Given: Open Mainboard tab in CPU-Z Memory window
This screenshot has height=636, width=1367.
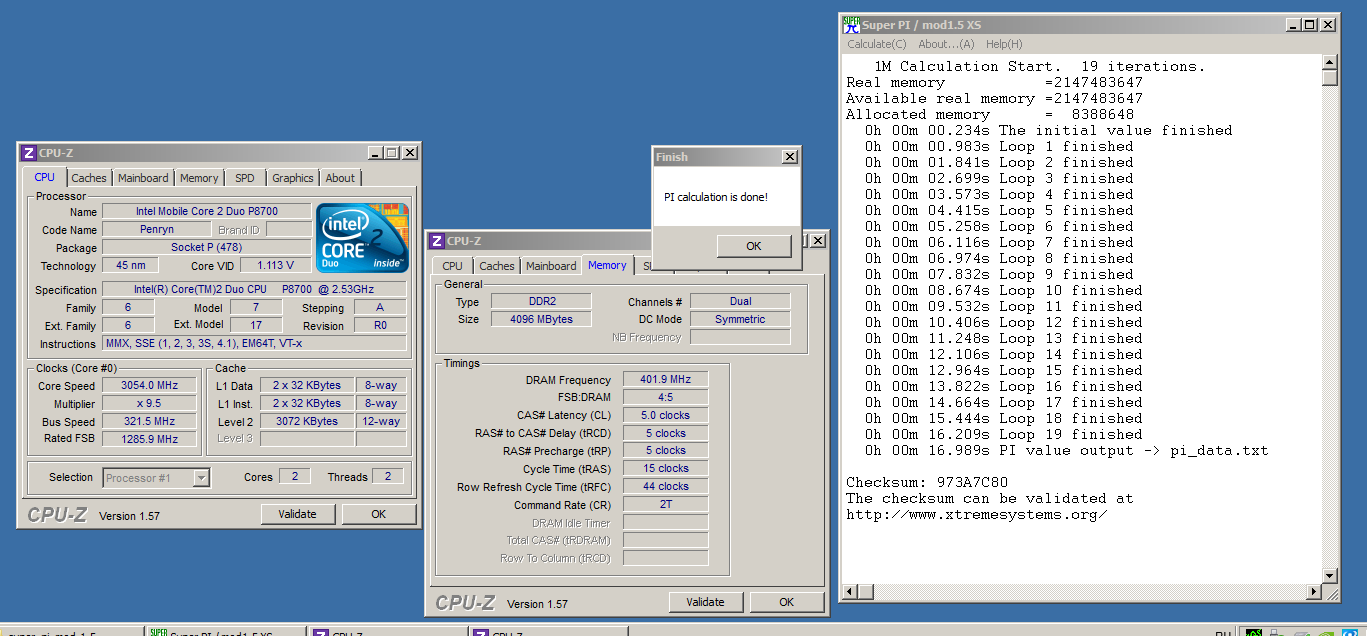Looking at the screenshot, I should tap(551, 266).
